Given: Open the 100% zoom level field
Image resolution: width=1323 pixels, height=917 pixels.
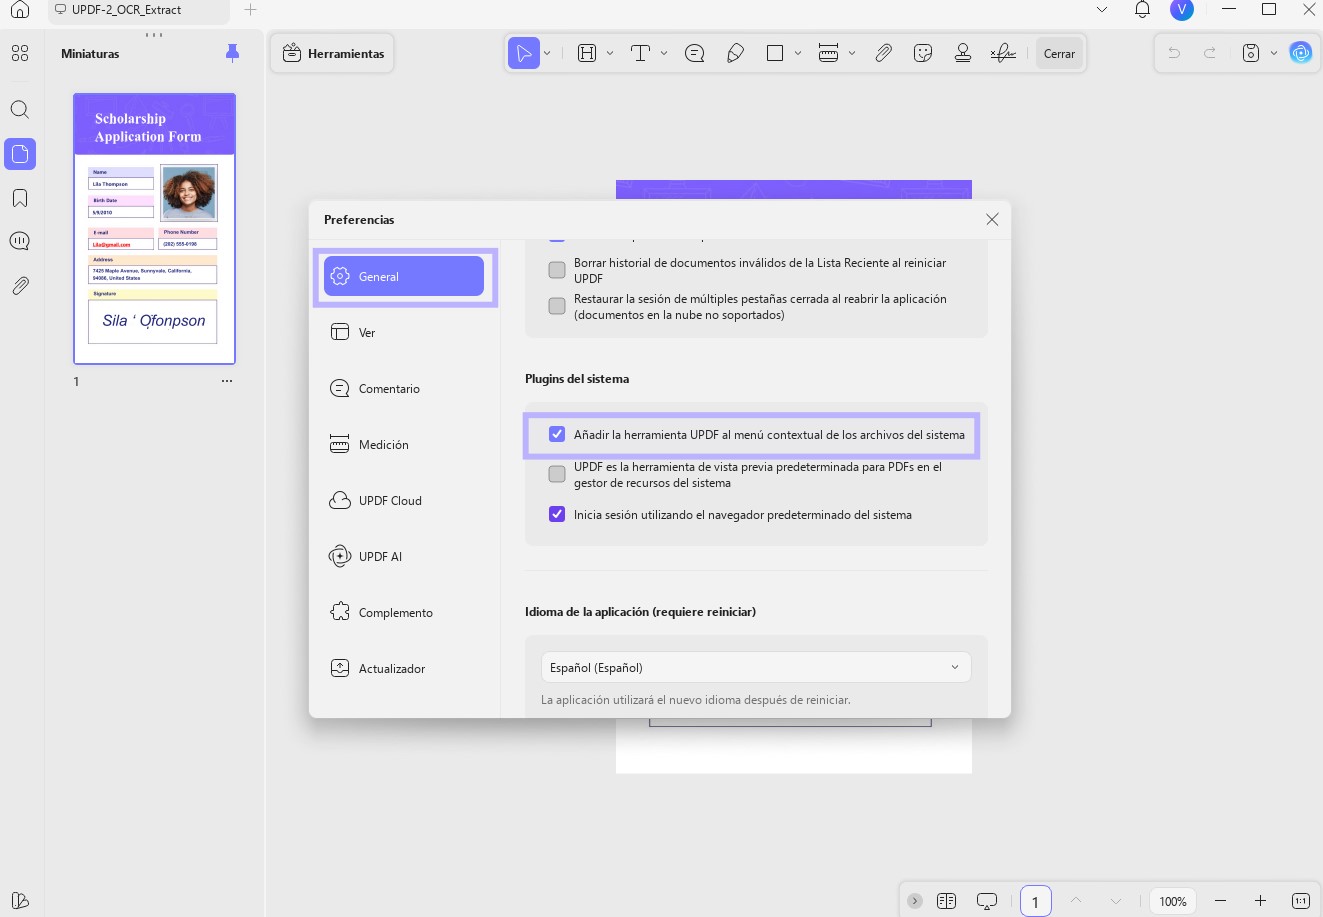Looking at the screenshot, I should (1173, 901).
